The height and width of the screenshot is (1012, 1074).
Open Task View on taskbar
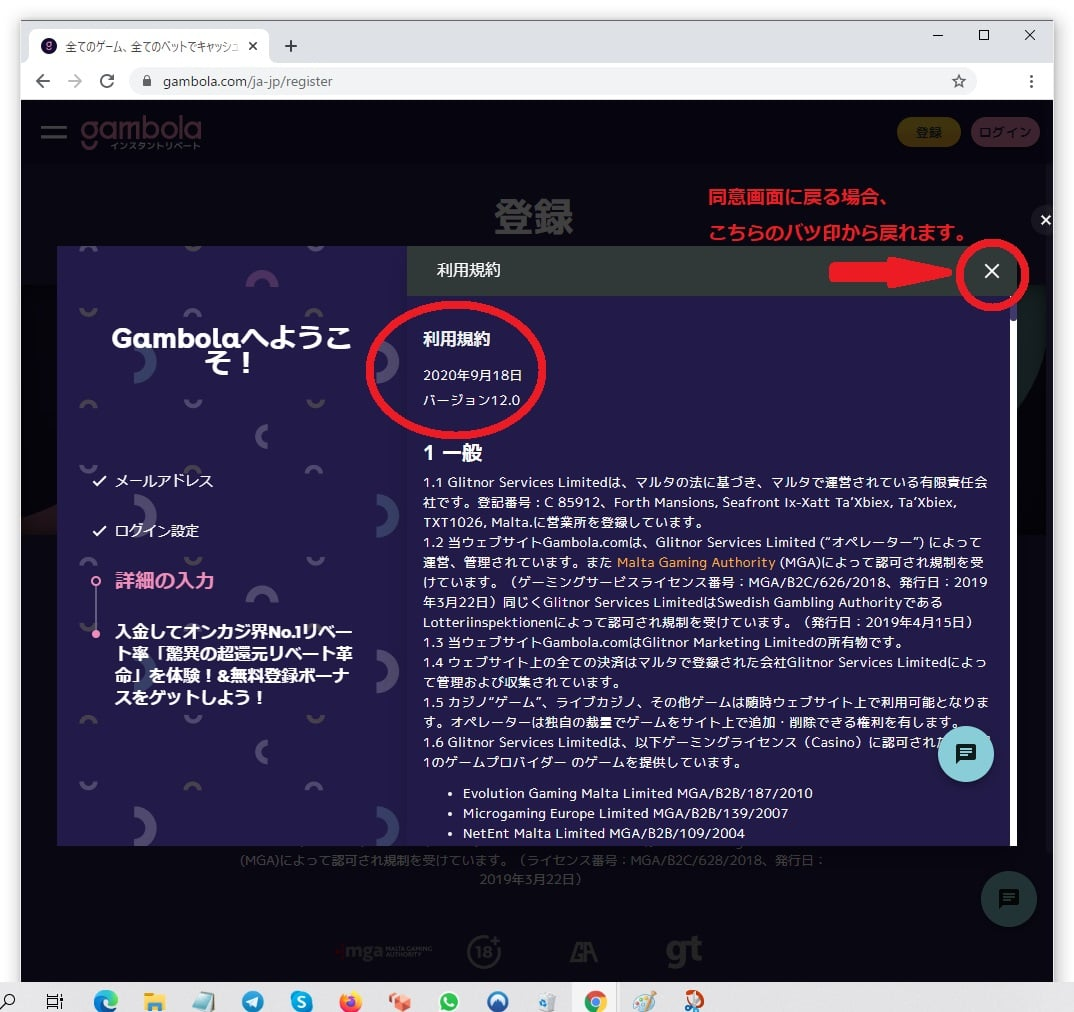click(55, 1001)
